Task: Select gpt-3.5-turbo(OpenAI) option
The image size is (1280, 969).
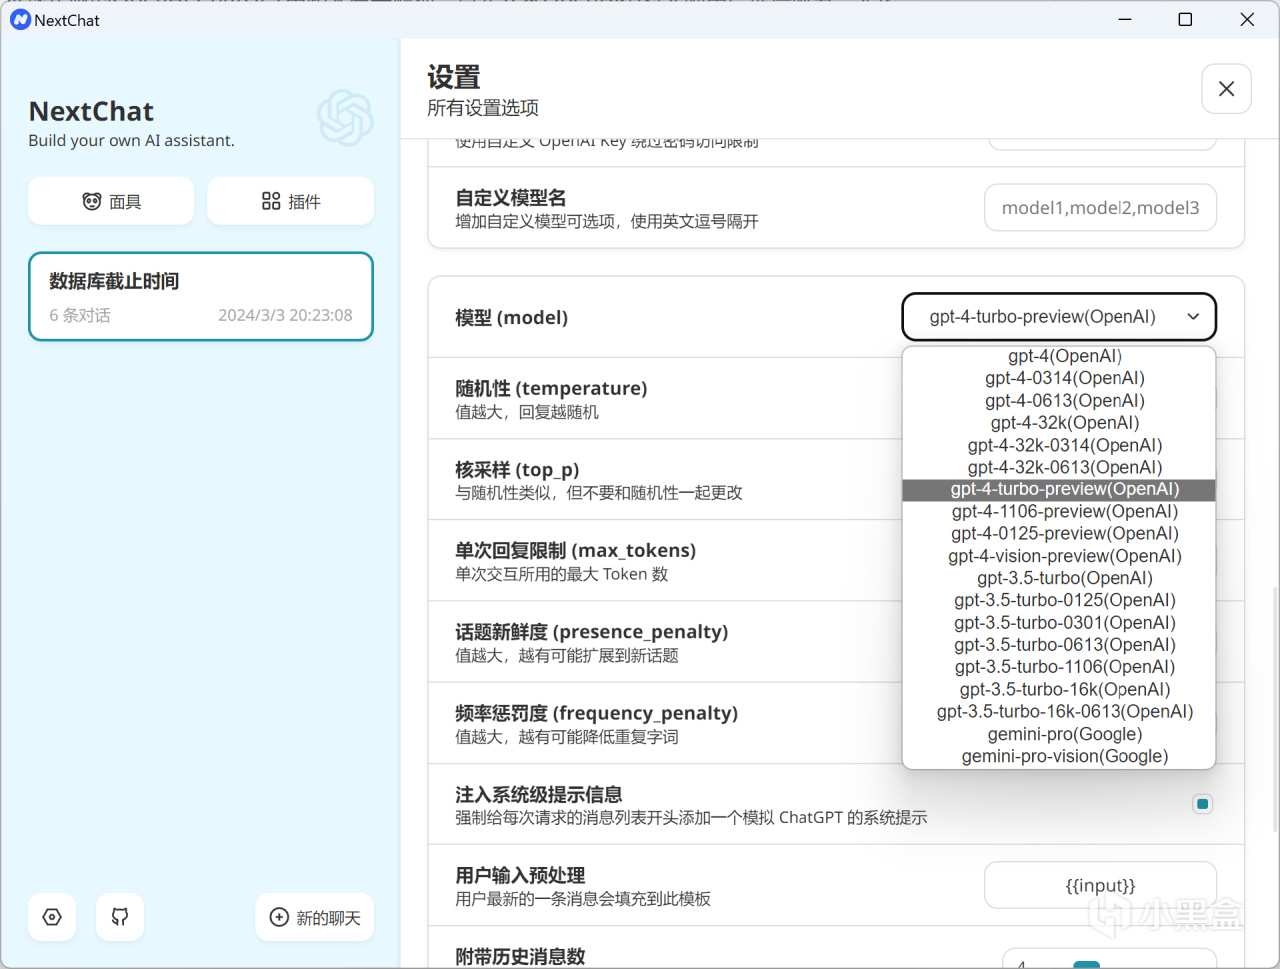Action: 1059,578
